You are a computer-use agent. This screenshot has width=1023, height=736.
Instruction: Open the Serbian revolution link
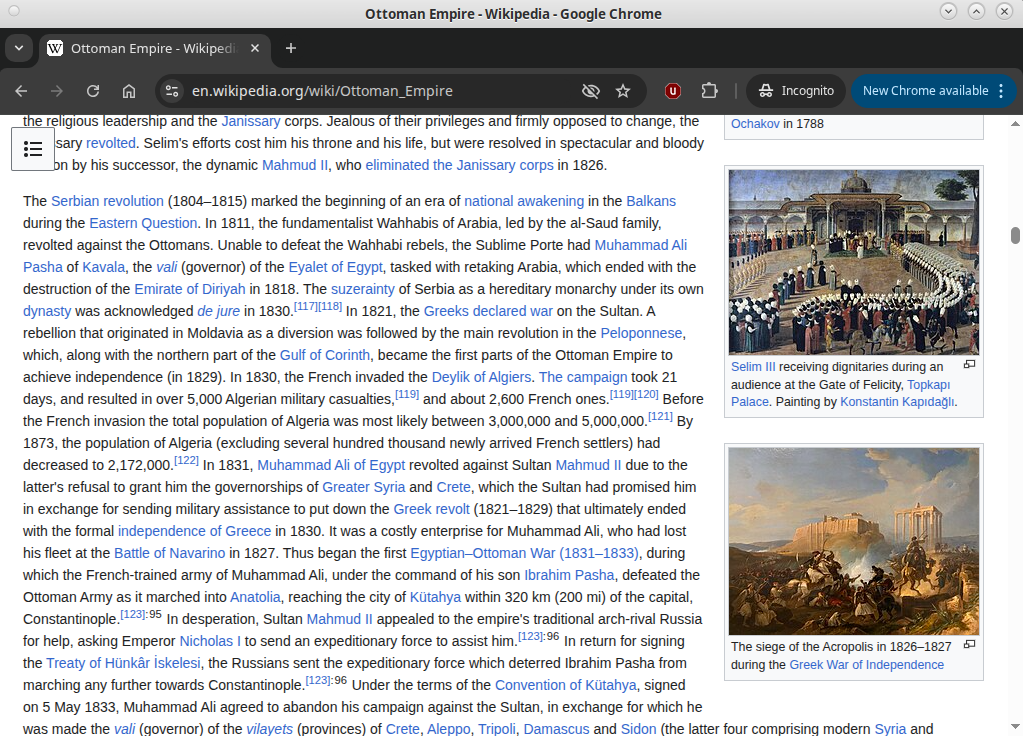point(107,201)
